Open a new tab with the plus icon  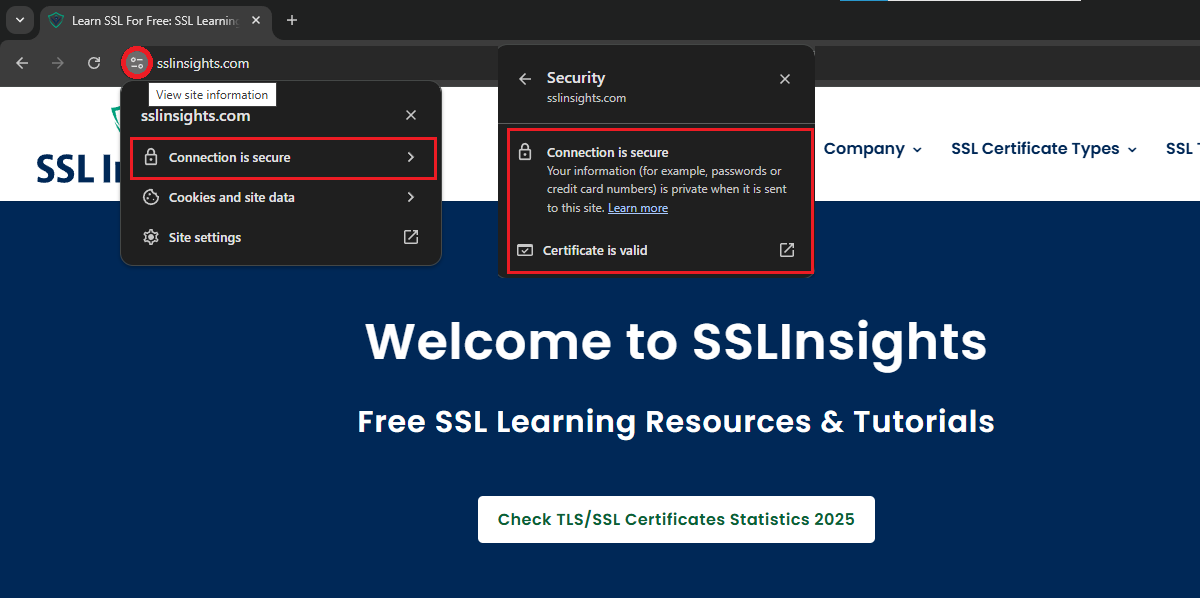(292, 20)
